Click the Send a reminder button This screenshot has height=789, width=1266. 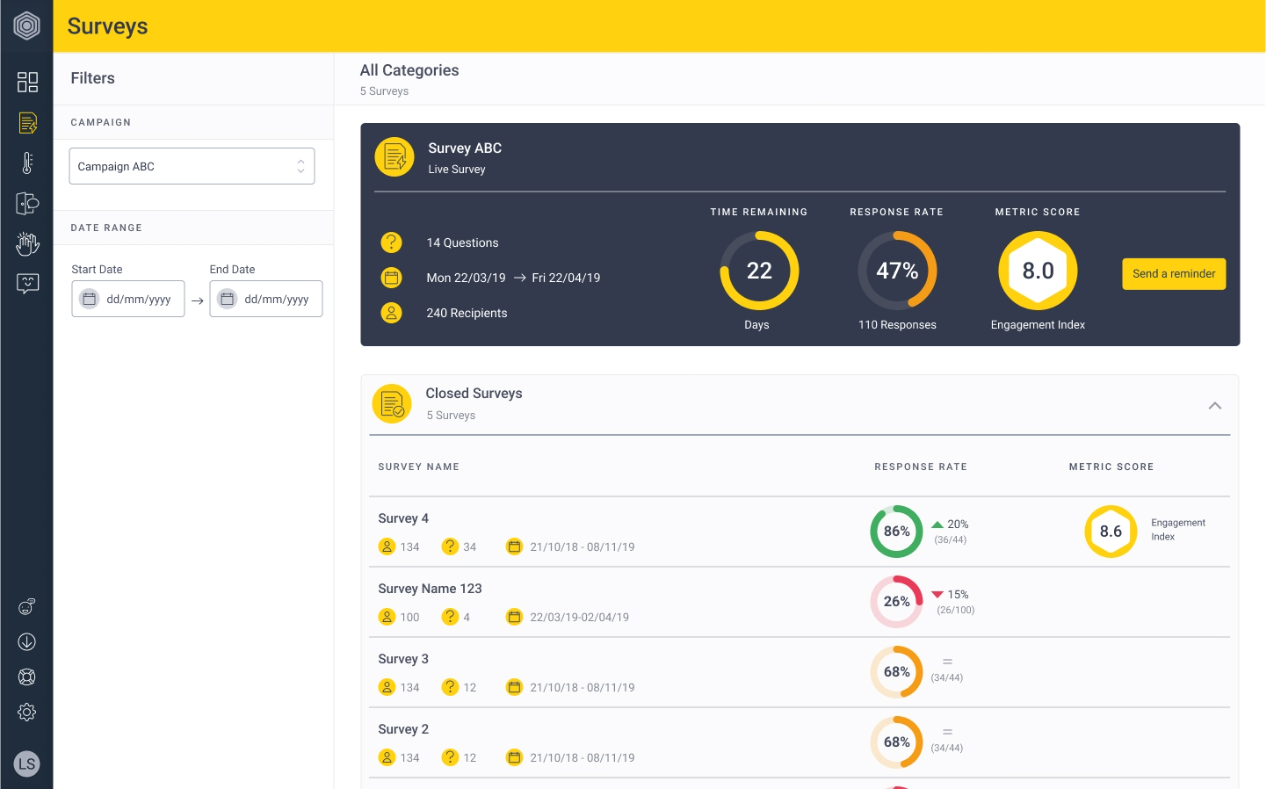click(1174, 274)
